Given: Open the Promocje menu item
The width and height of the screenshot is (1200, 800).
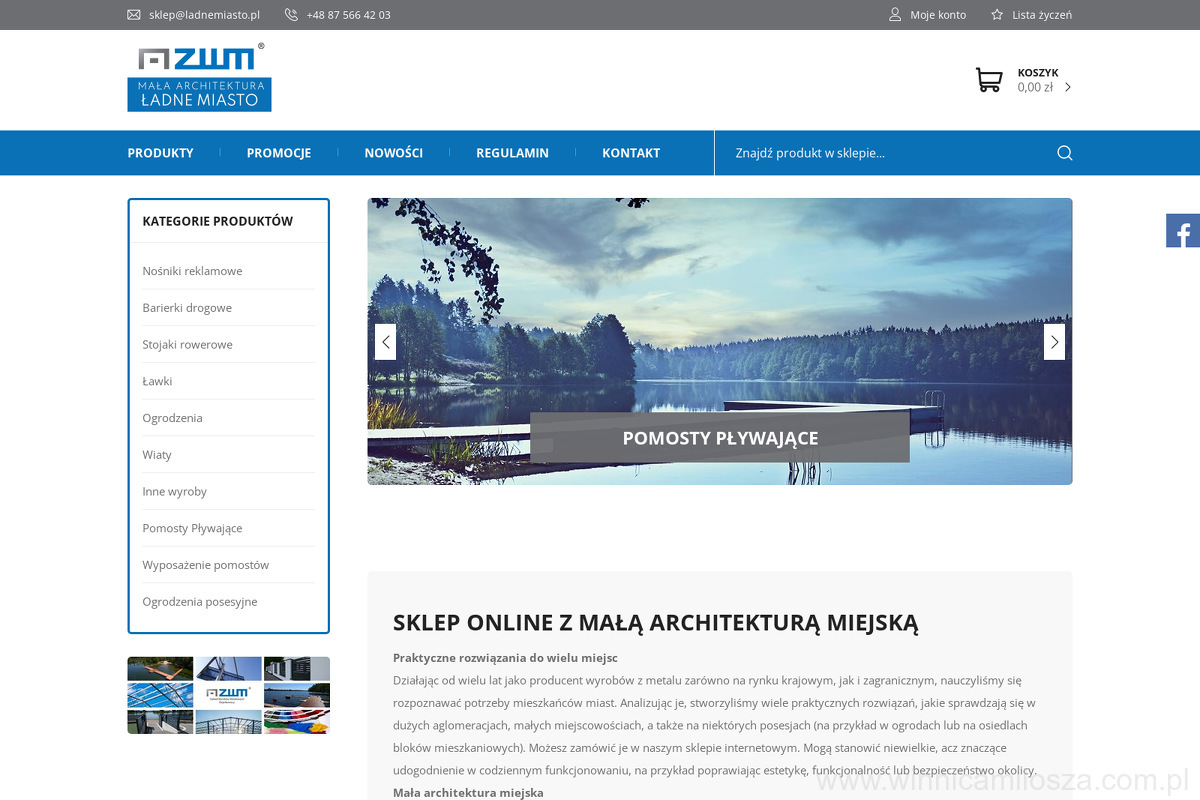Looking at the screenshot, I should point(278,153).
